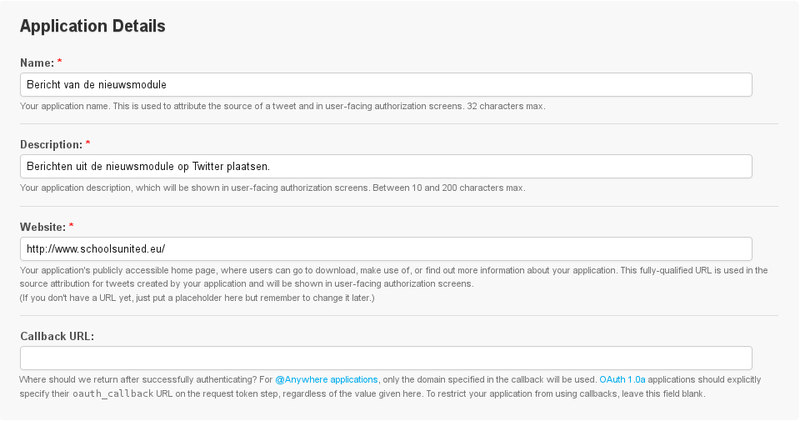Click the Callback URL: label
Image resolution: width=800 pixels, height=421 pixels.
(57, 336)
